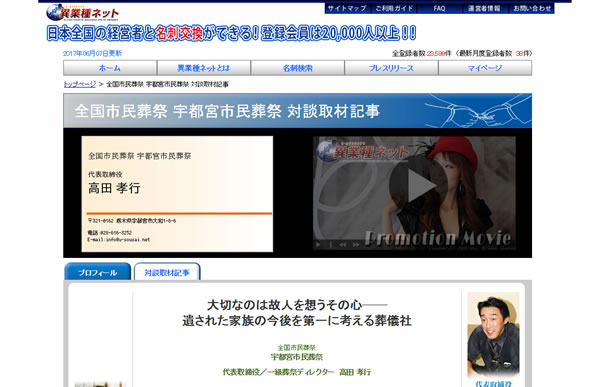Switch to the プロフィール tab
This screenshot has height=387, width=600.
click(98, 272)
